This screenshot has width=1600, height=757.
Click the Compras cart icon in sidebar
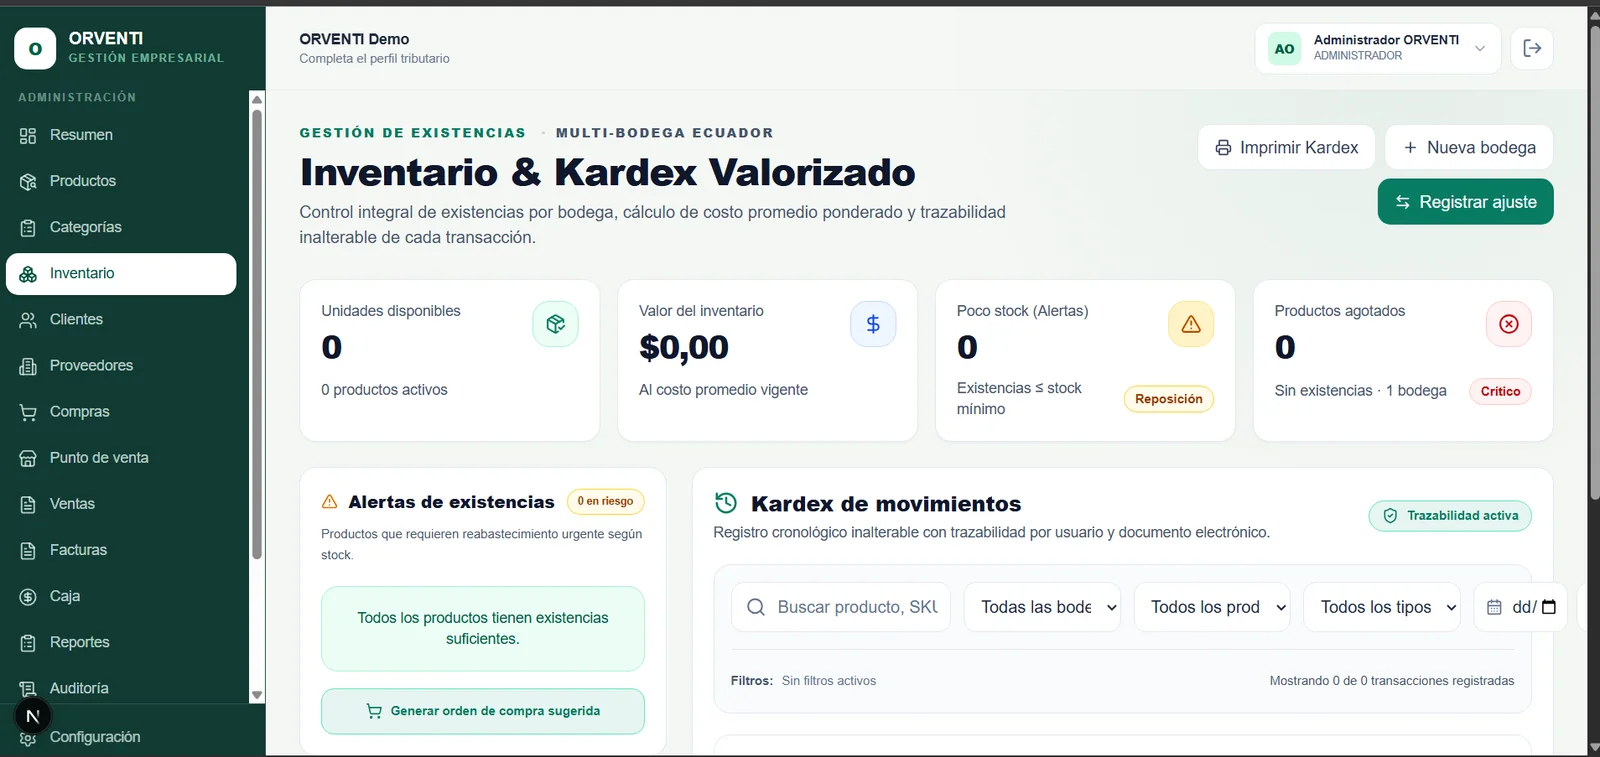(28, 412)
